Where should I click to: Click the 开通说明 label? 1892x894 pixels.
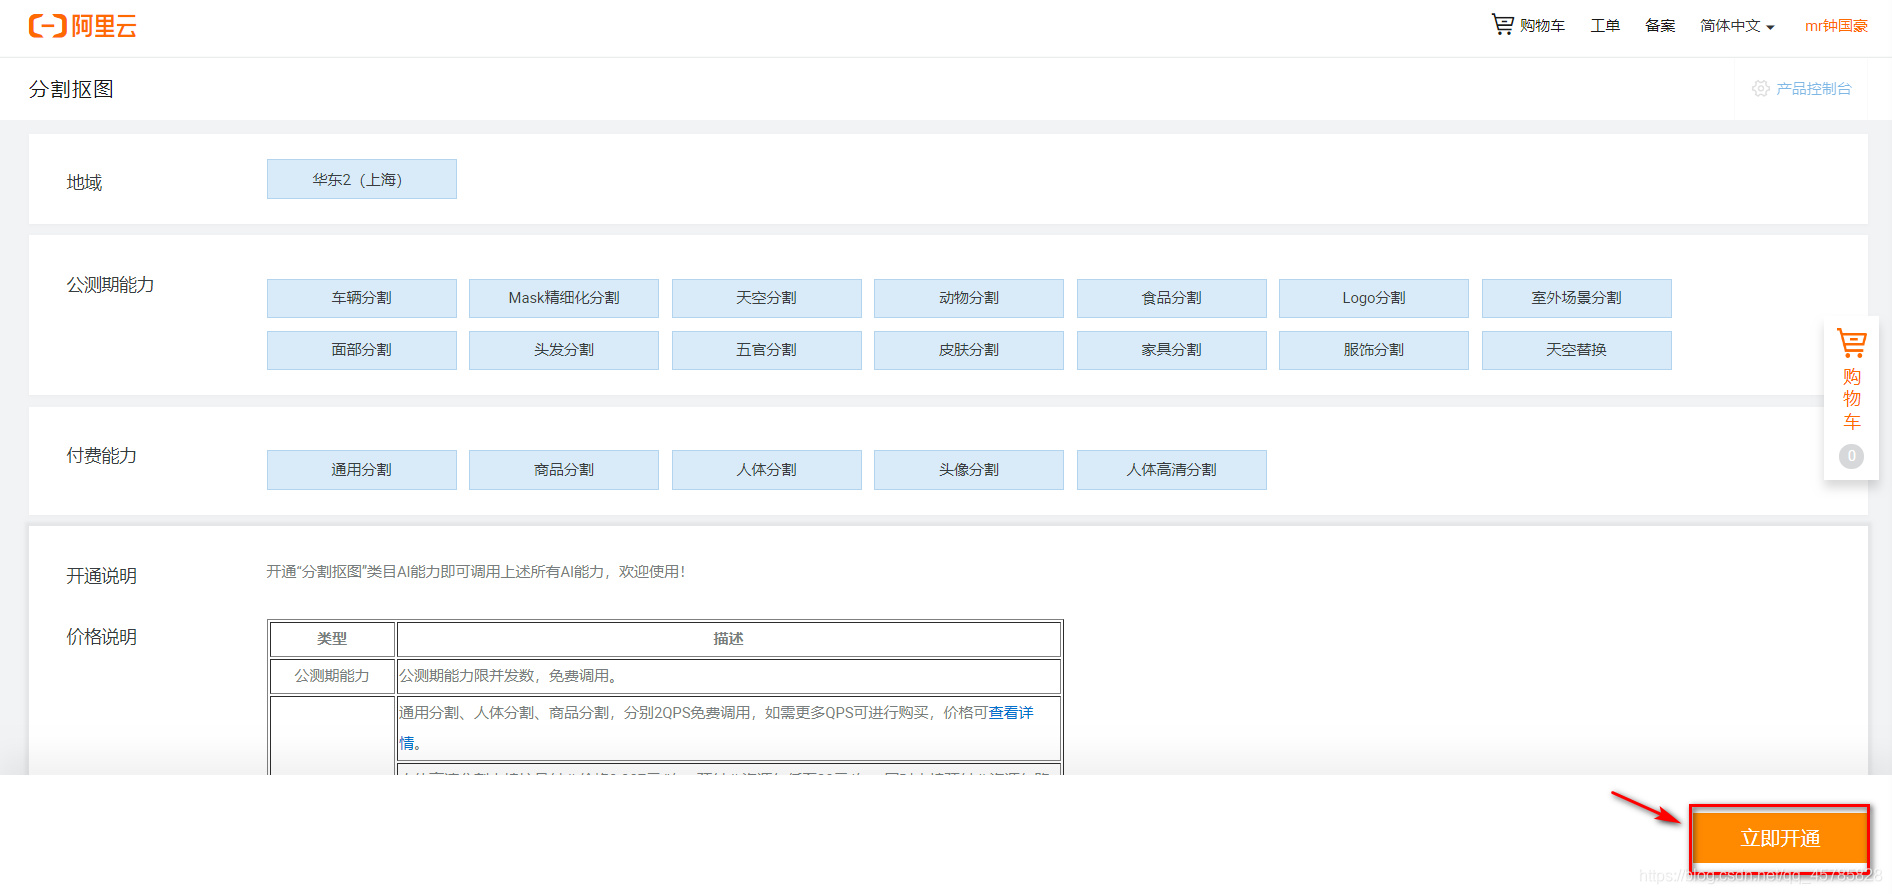[x=101, y=576]
